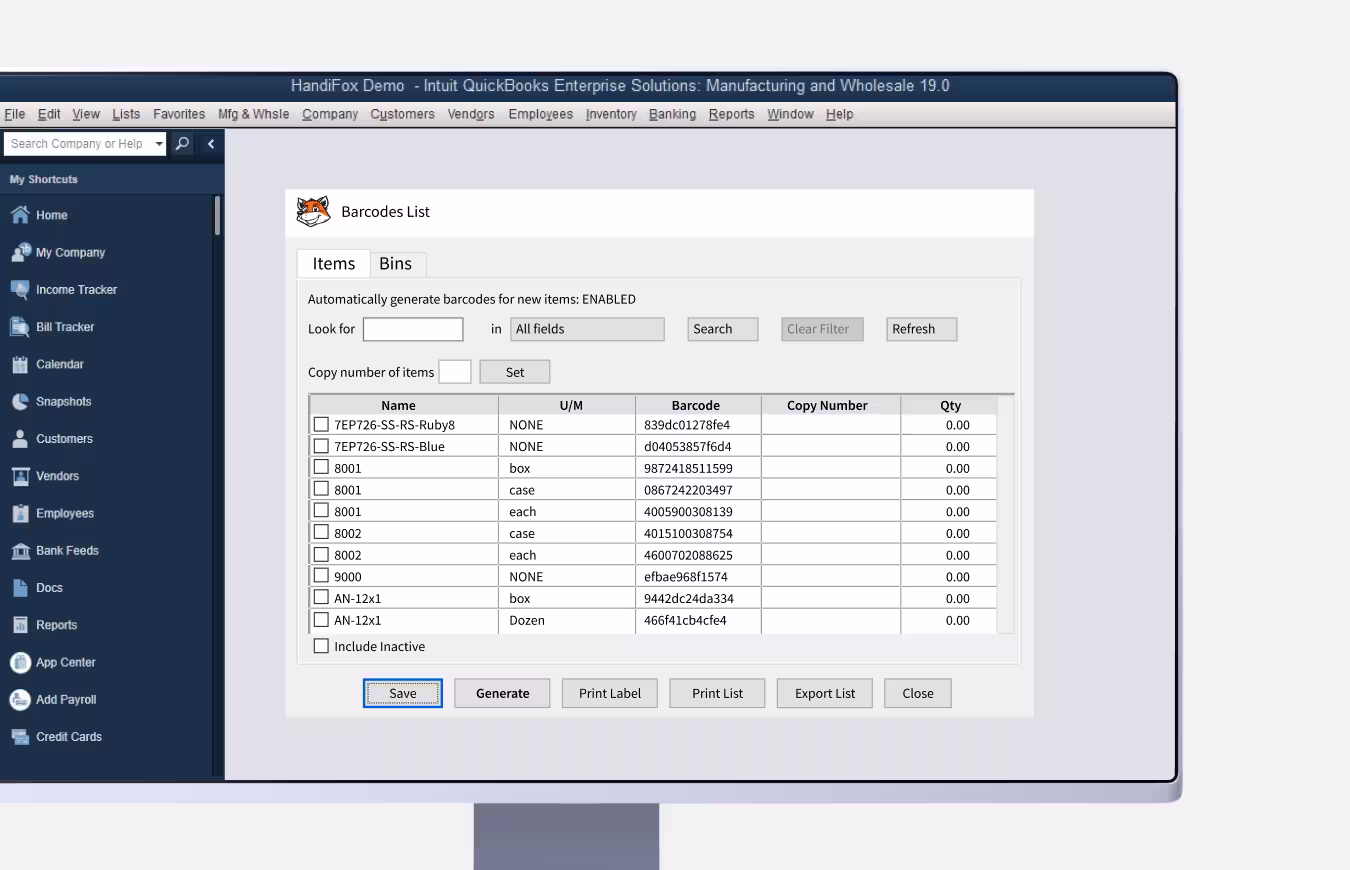Viewport: 1350px width, 870px height.
Task: Select barcode cell 4015100308754
Action: pos(698,533)
